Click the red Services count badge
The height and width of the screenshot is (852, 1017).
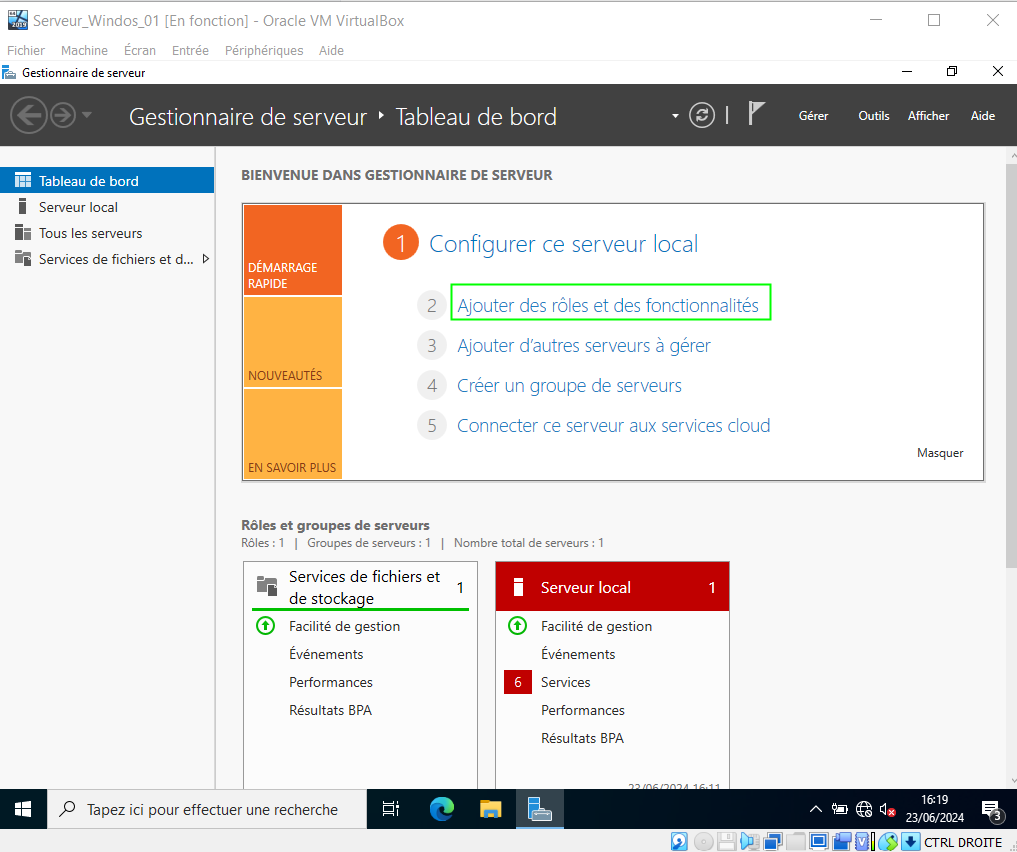click(x=517, y=682)
